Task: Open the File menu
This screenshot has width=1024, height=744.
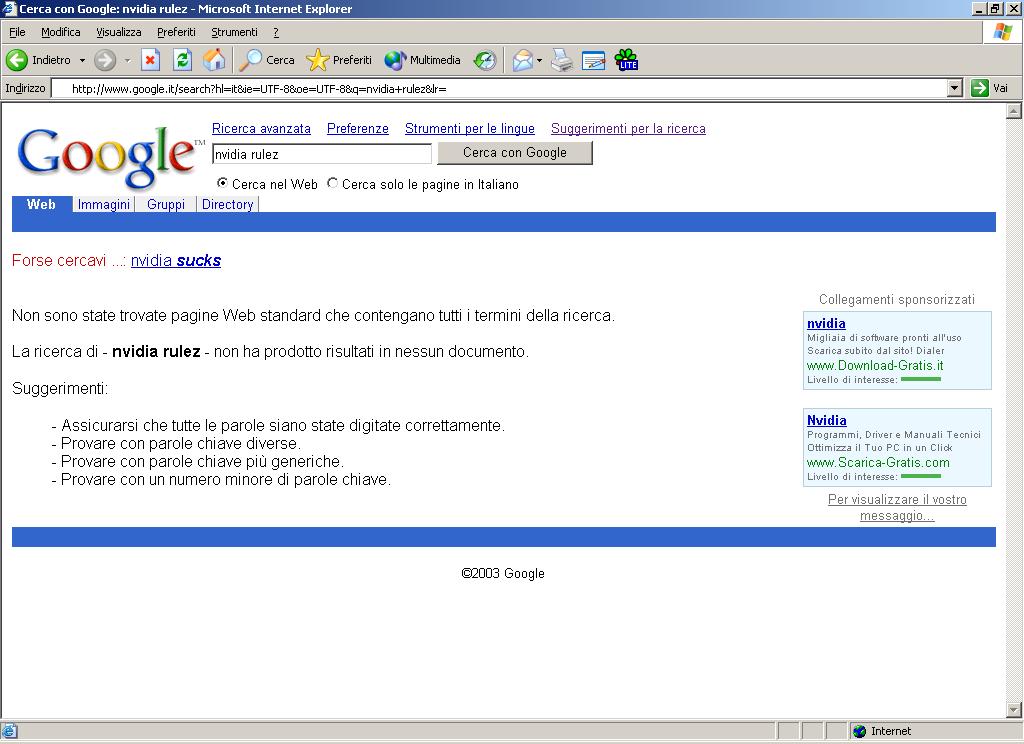Action: click(x=17, y=32)
